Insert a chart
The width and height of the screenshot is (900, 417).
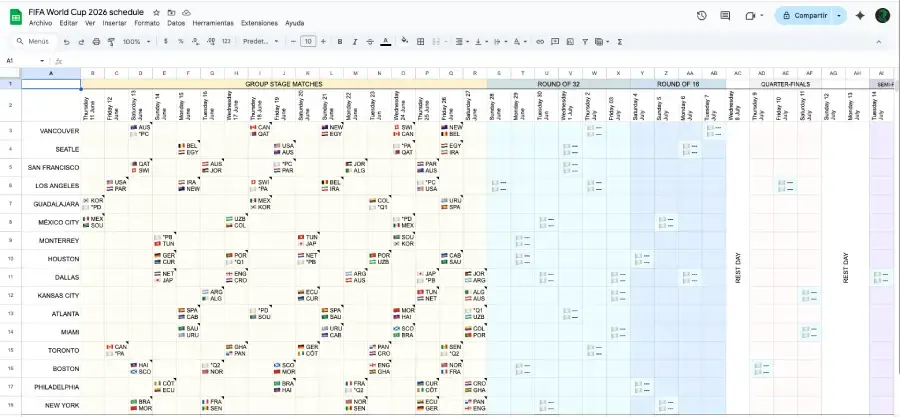coord(570,42)
